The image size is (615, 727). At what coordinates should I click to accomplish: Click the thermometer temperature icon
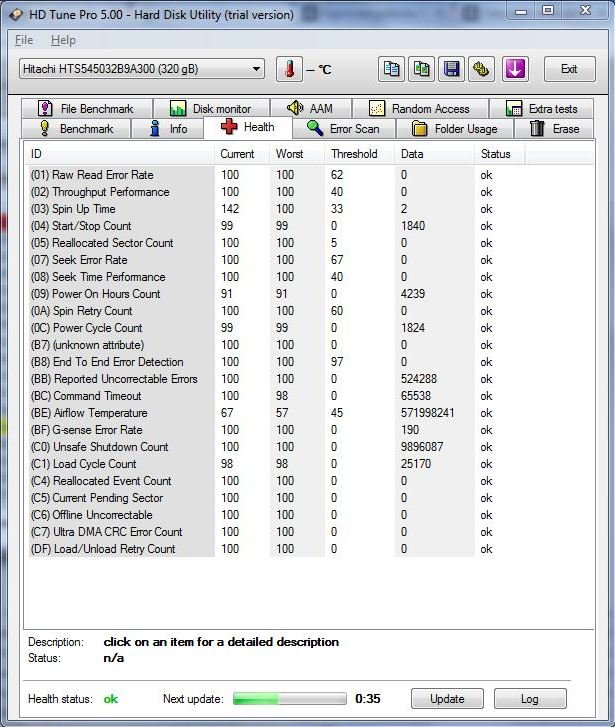coord(289,70)
